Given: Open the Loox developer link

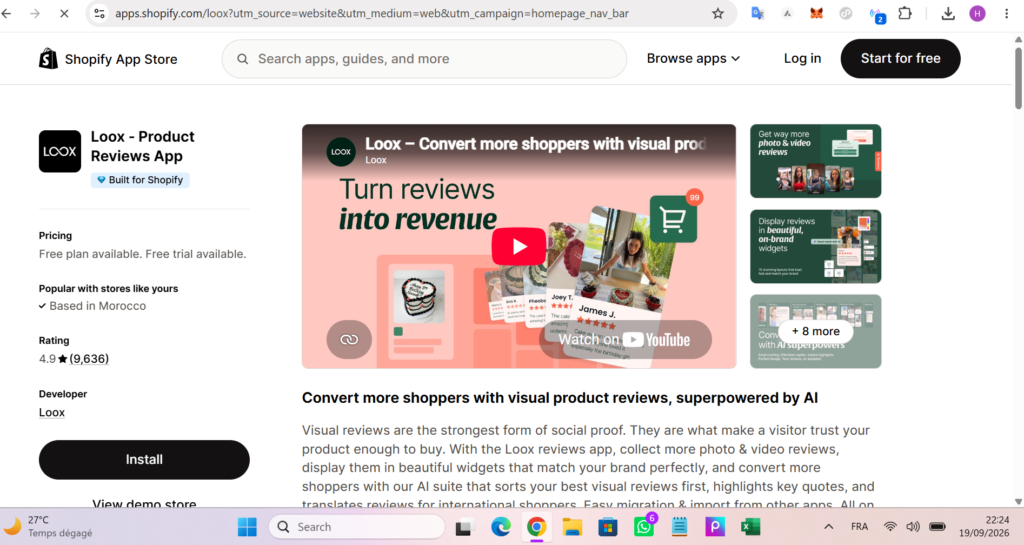Looking at the screenshot, I should [52, 413].
